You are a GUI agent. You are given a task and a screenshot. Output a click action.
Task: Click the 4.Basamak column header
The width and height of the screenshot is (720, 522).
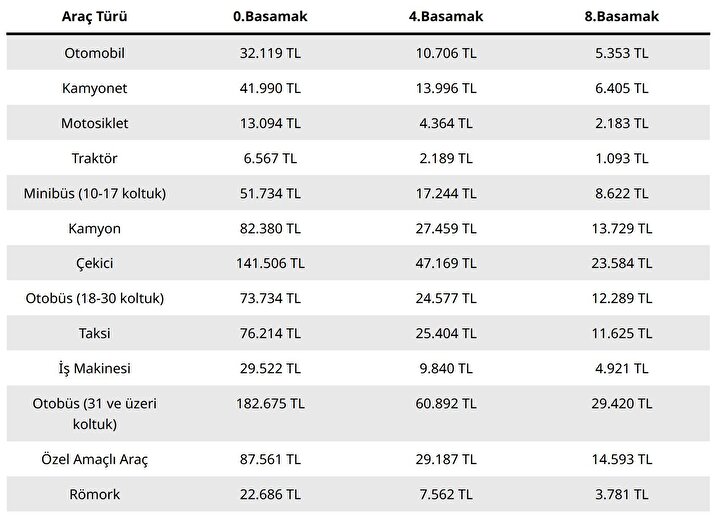(x=446, y=17)
